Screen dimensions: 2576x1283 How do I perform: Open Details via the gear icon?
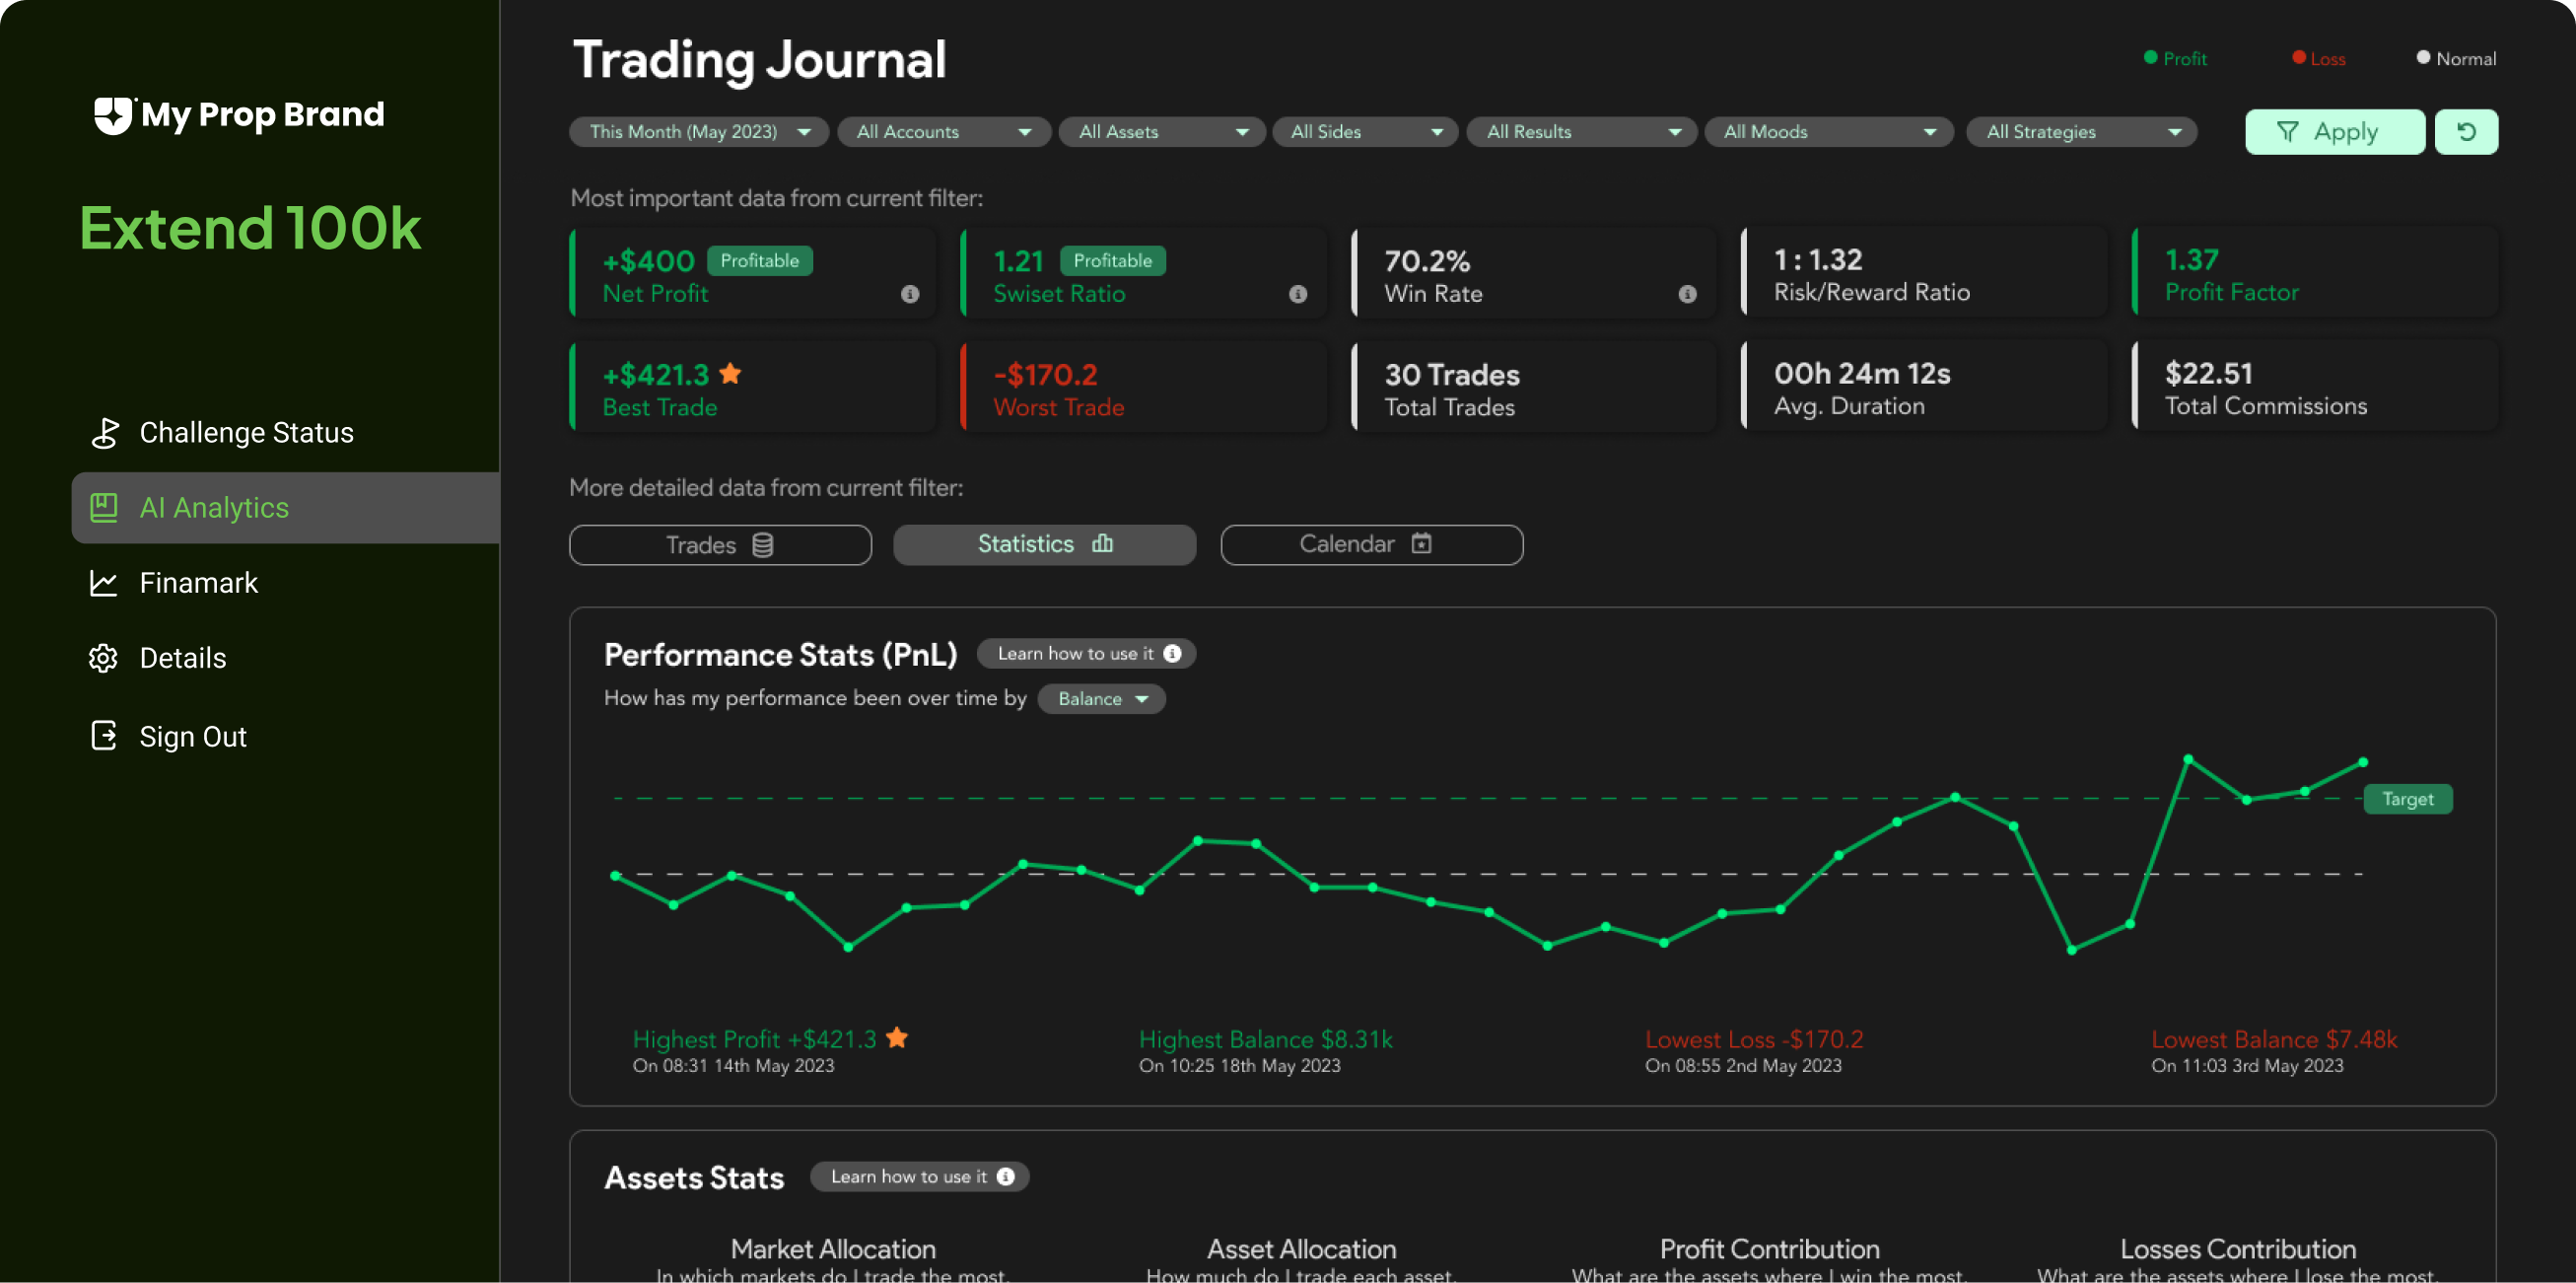[104, 658]
